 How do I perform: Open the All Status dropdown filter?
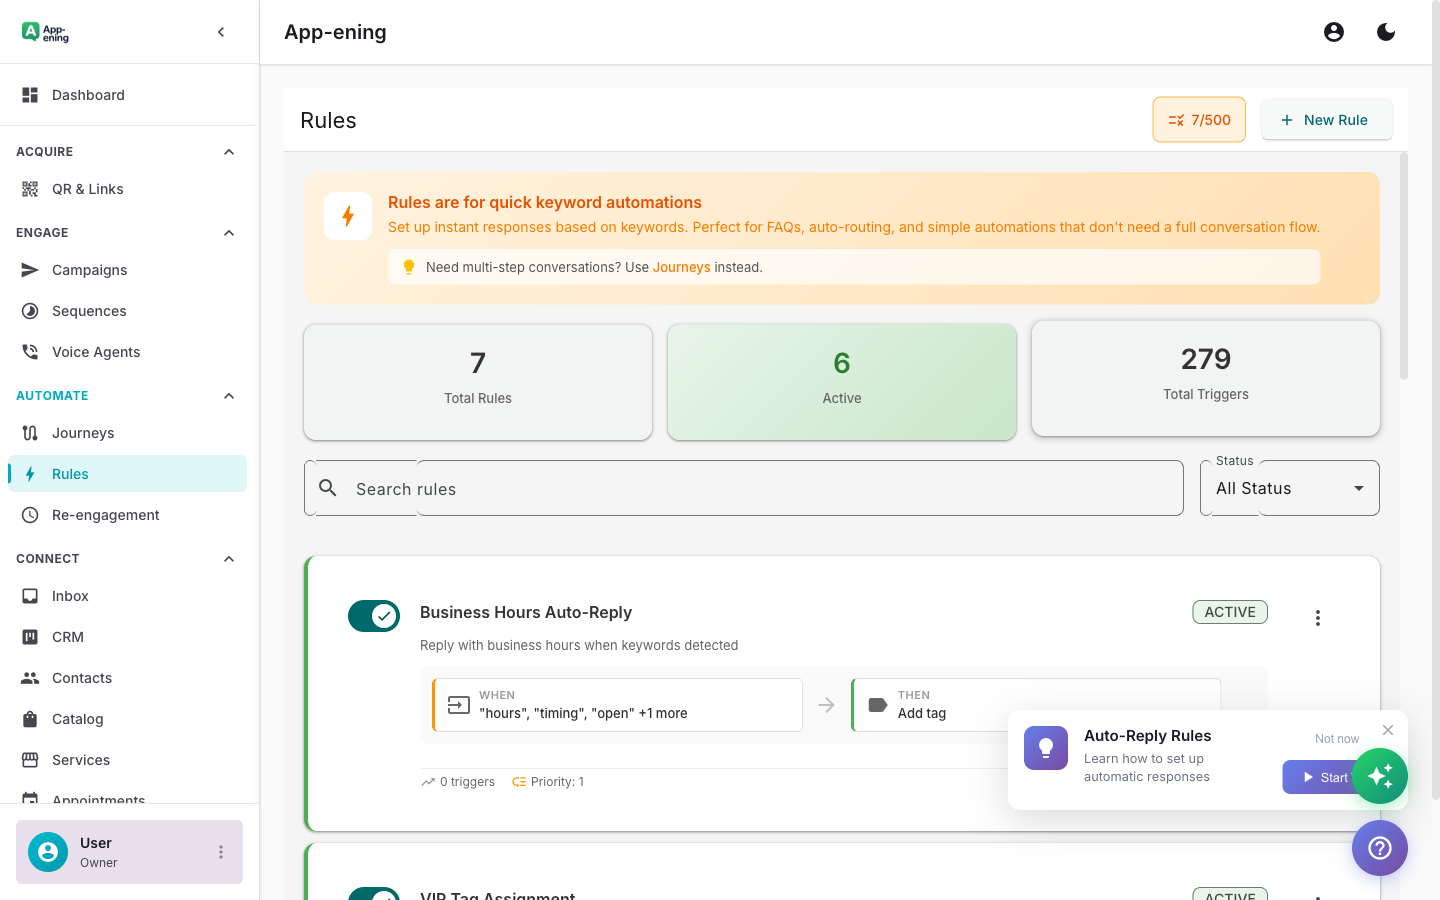coord(1289,488)
